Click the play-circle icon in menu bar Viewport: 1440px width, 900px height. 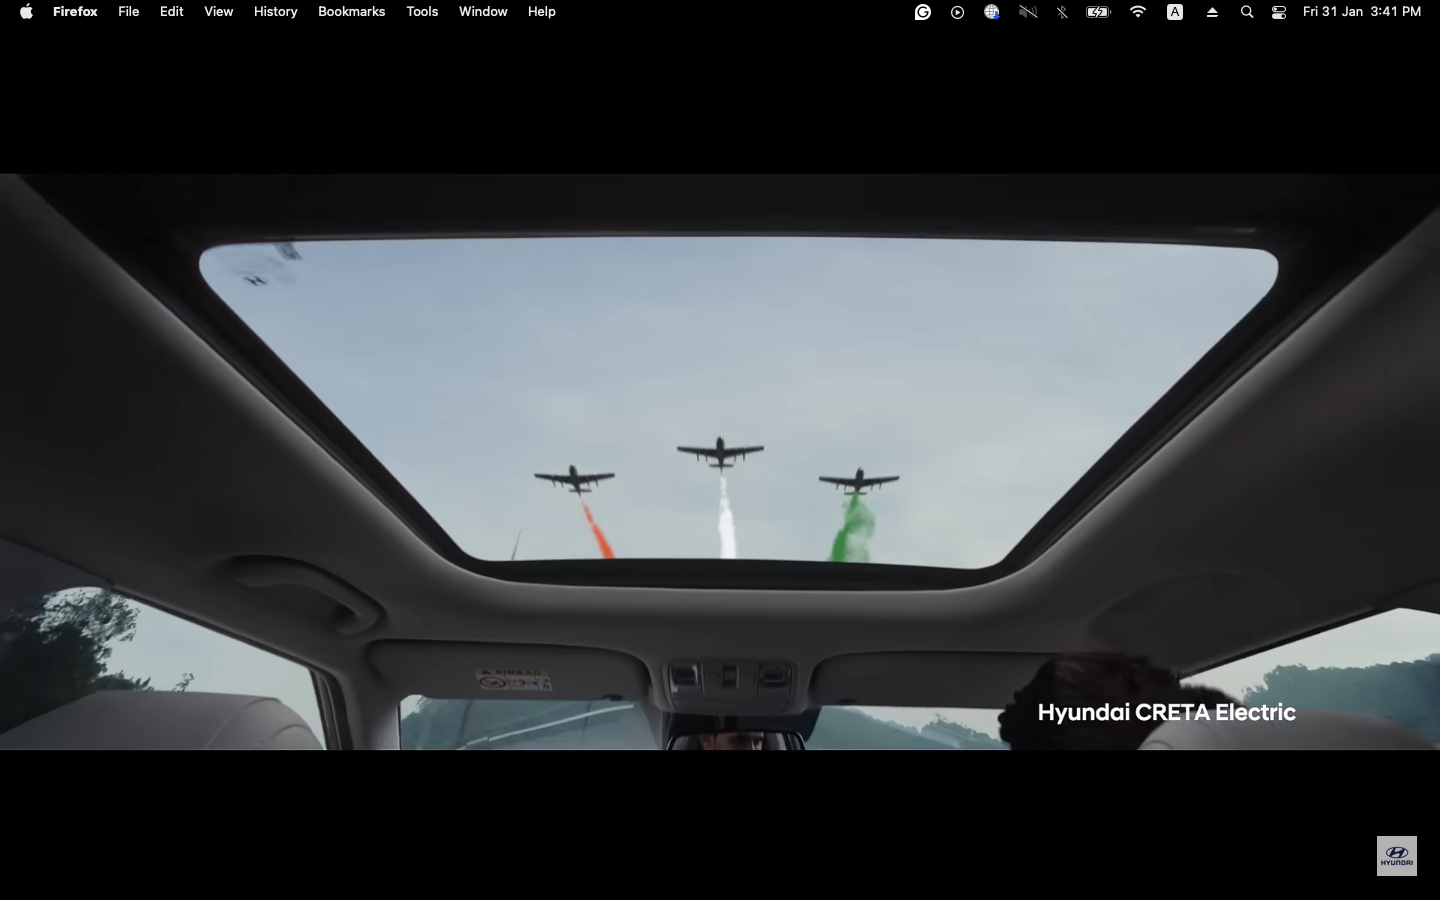[x=957, y=12]
